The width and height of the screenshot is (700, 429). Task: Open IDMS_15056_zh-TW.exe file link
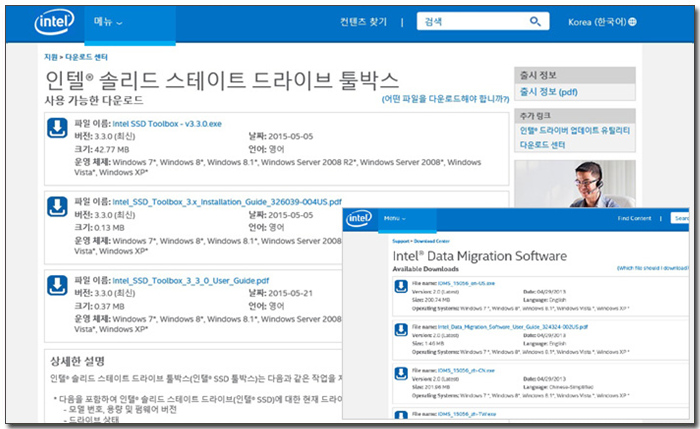(x=467, y=414)
